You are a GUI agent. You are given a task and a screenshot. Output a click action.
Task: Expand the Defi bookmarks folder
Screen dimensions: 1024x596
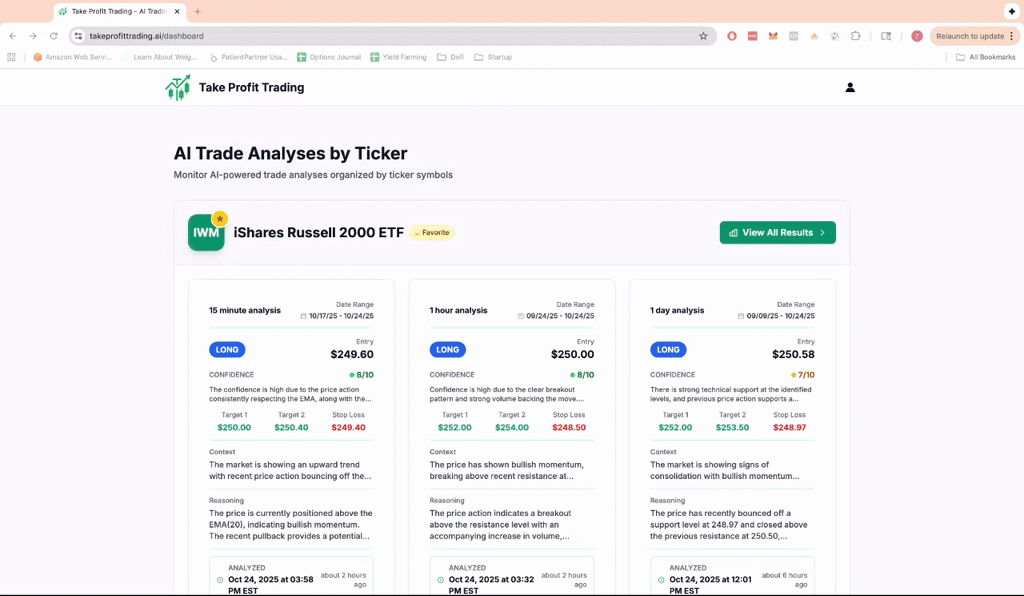coord(450,57)
